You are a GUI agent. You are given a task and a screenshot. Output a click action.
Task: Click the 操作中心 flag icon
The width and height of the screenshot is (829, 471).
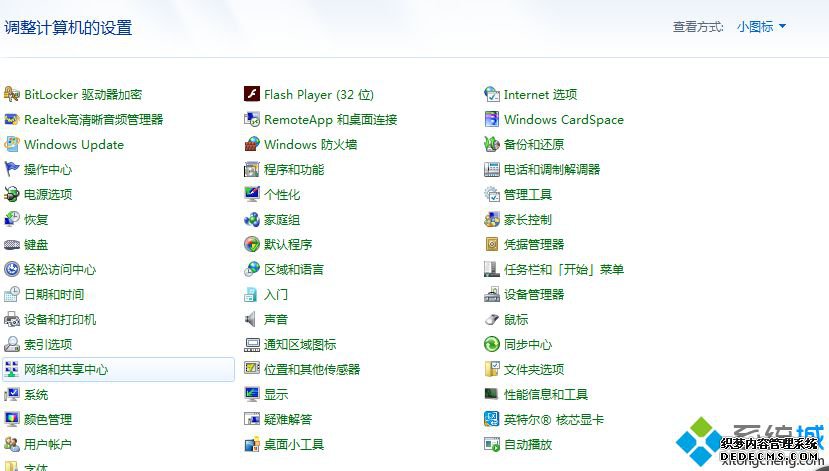tap(12, 169)
